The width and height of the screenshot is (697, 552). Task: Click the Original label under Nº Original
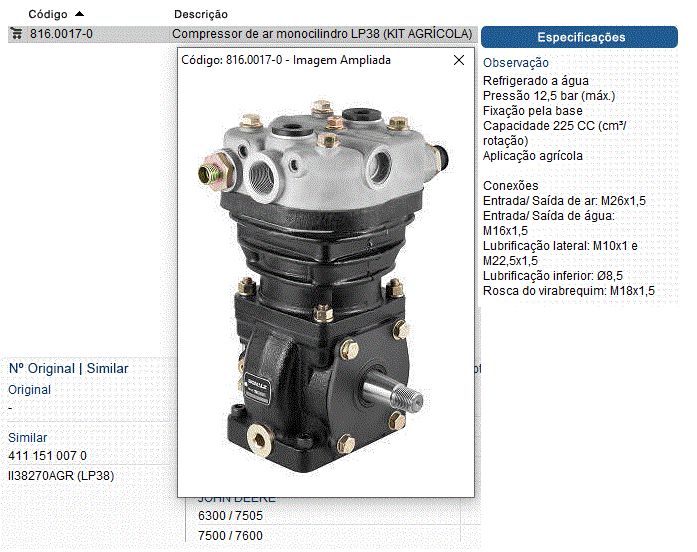tap(30, 390)
